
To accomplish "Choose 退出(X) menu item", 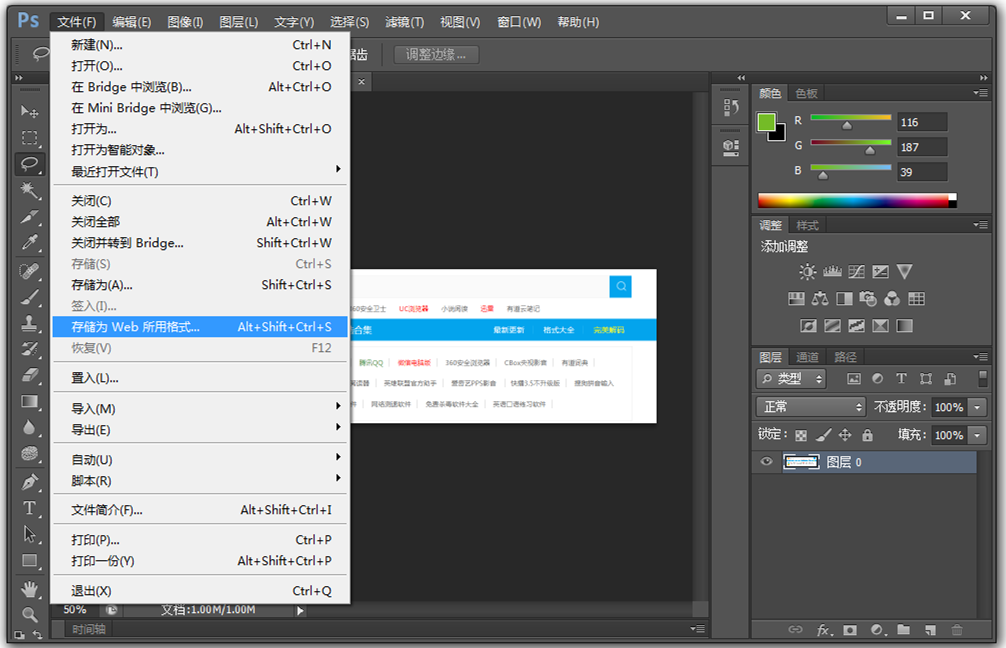I will coord(200,590).
